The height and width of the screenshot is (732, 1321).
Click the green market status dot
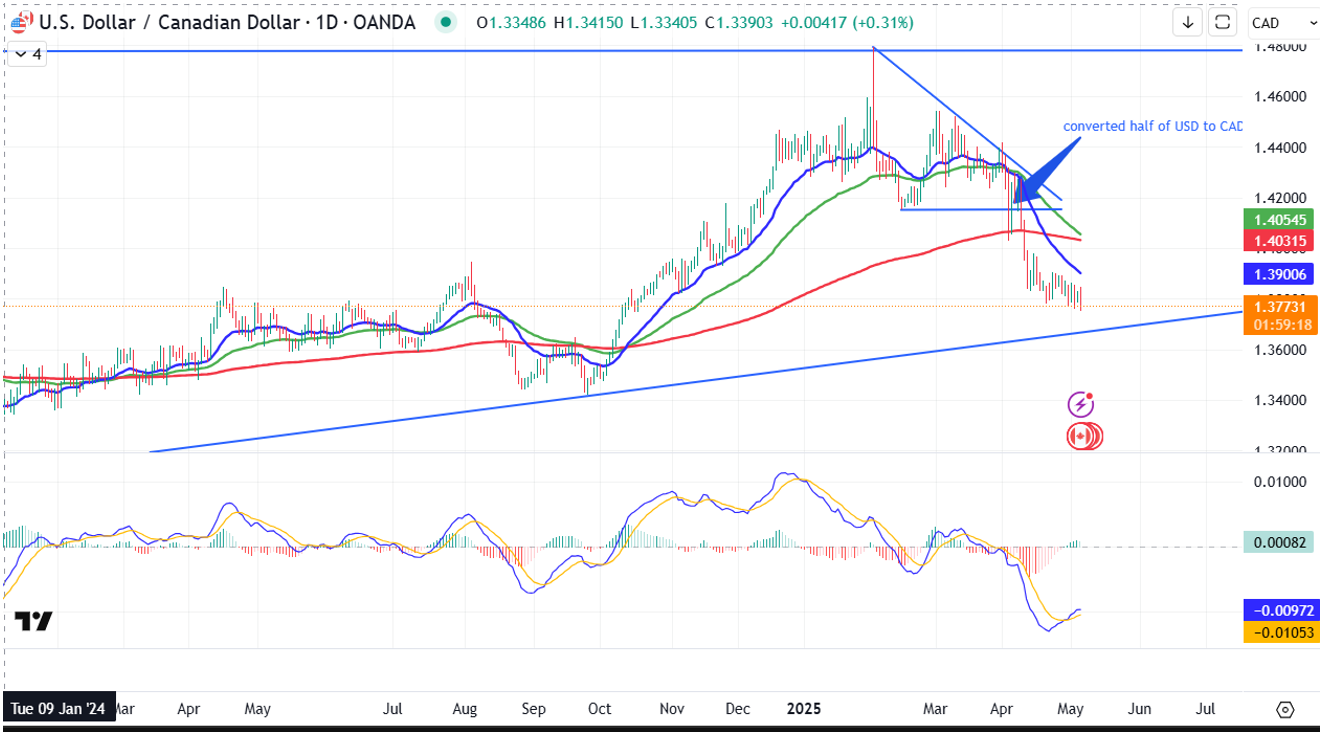[x=445, y=22]
